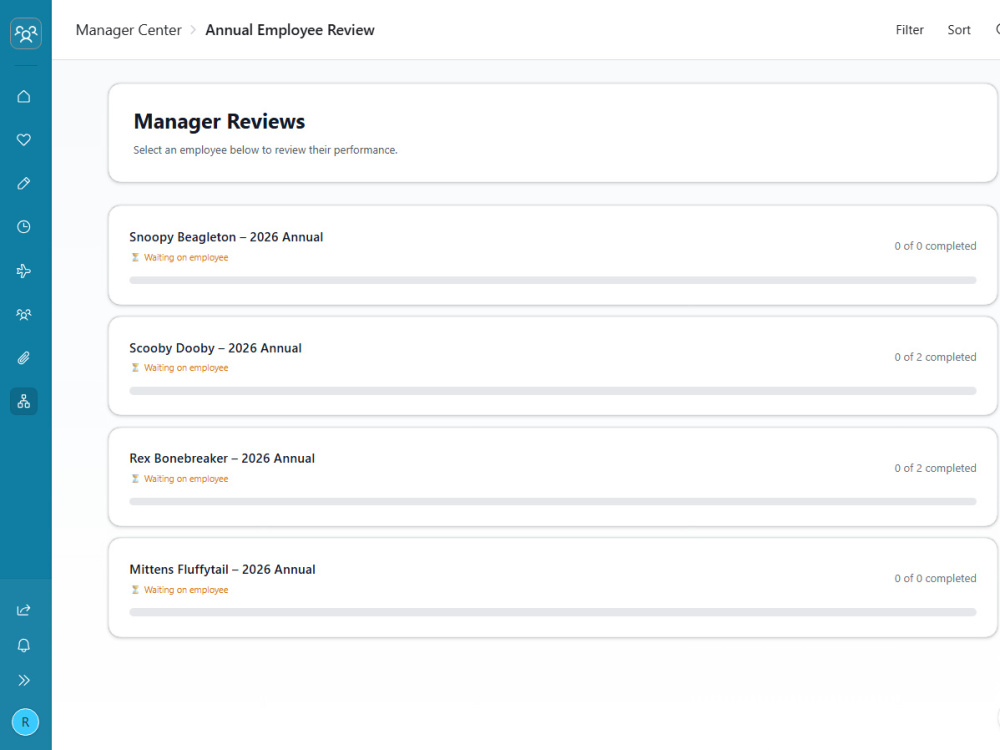Click '0 of 0 completed' for Snoopy Beagleton

coord(935,246)
